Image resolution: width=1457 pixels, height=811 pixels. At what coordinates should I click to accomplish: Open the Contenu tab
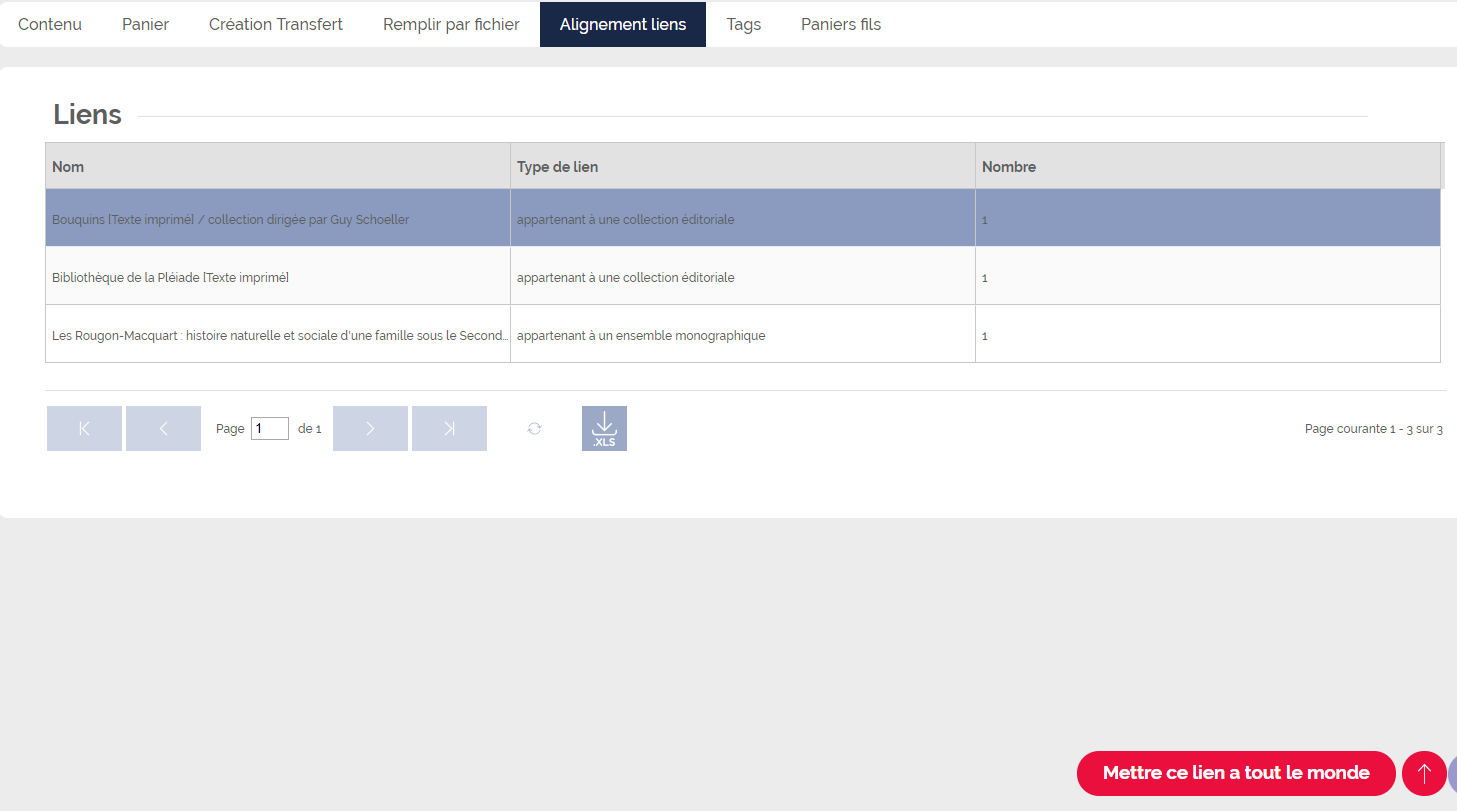[50, 24]
